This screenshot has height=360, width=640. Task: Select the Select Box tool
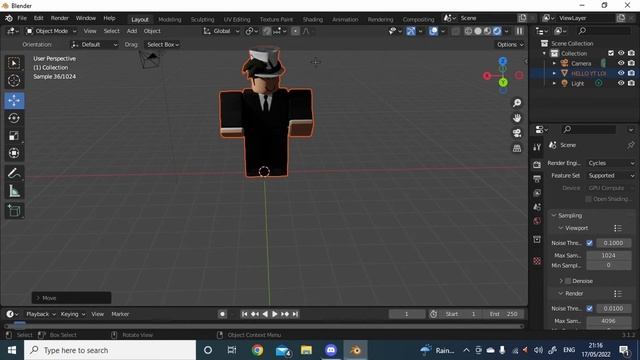(14, 63)
